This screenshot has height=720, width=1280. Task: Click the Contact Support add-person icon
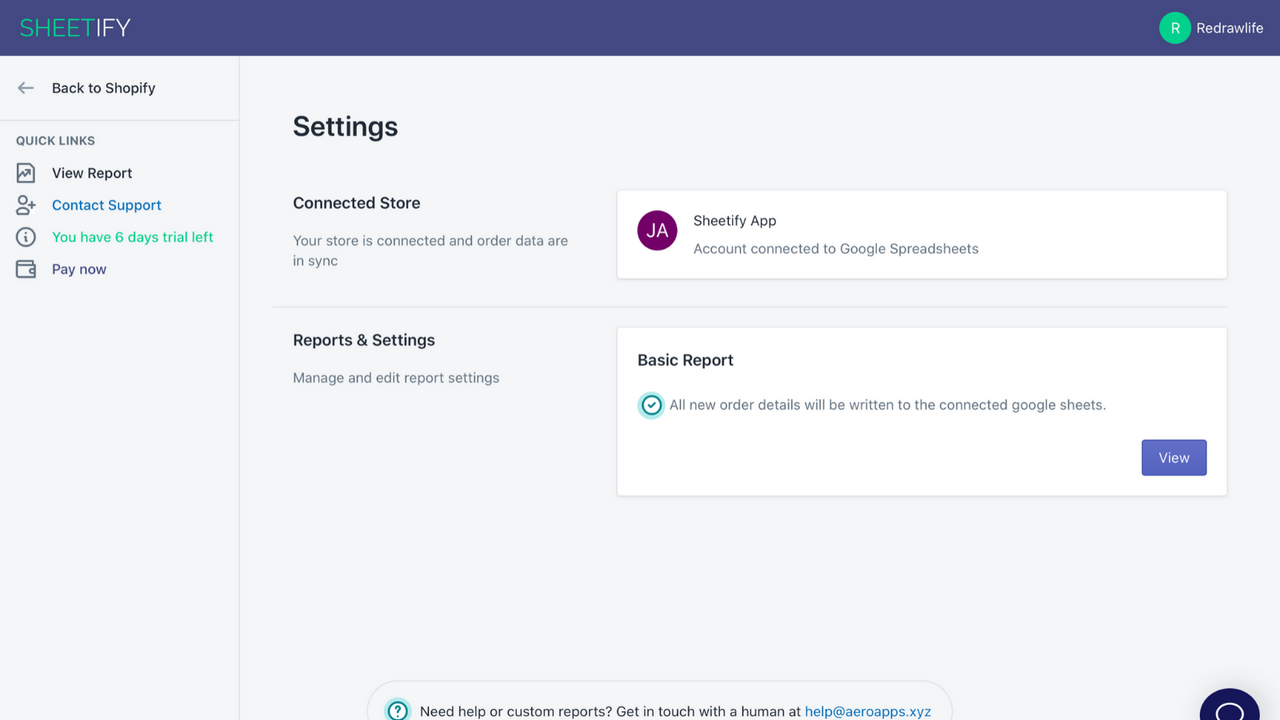pos(25,204)
